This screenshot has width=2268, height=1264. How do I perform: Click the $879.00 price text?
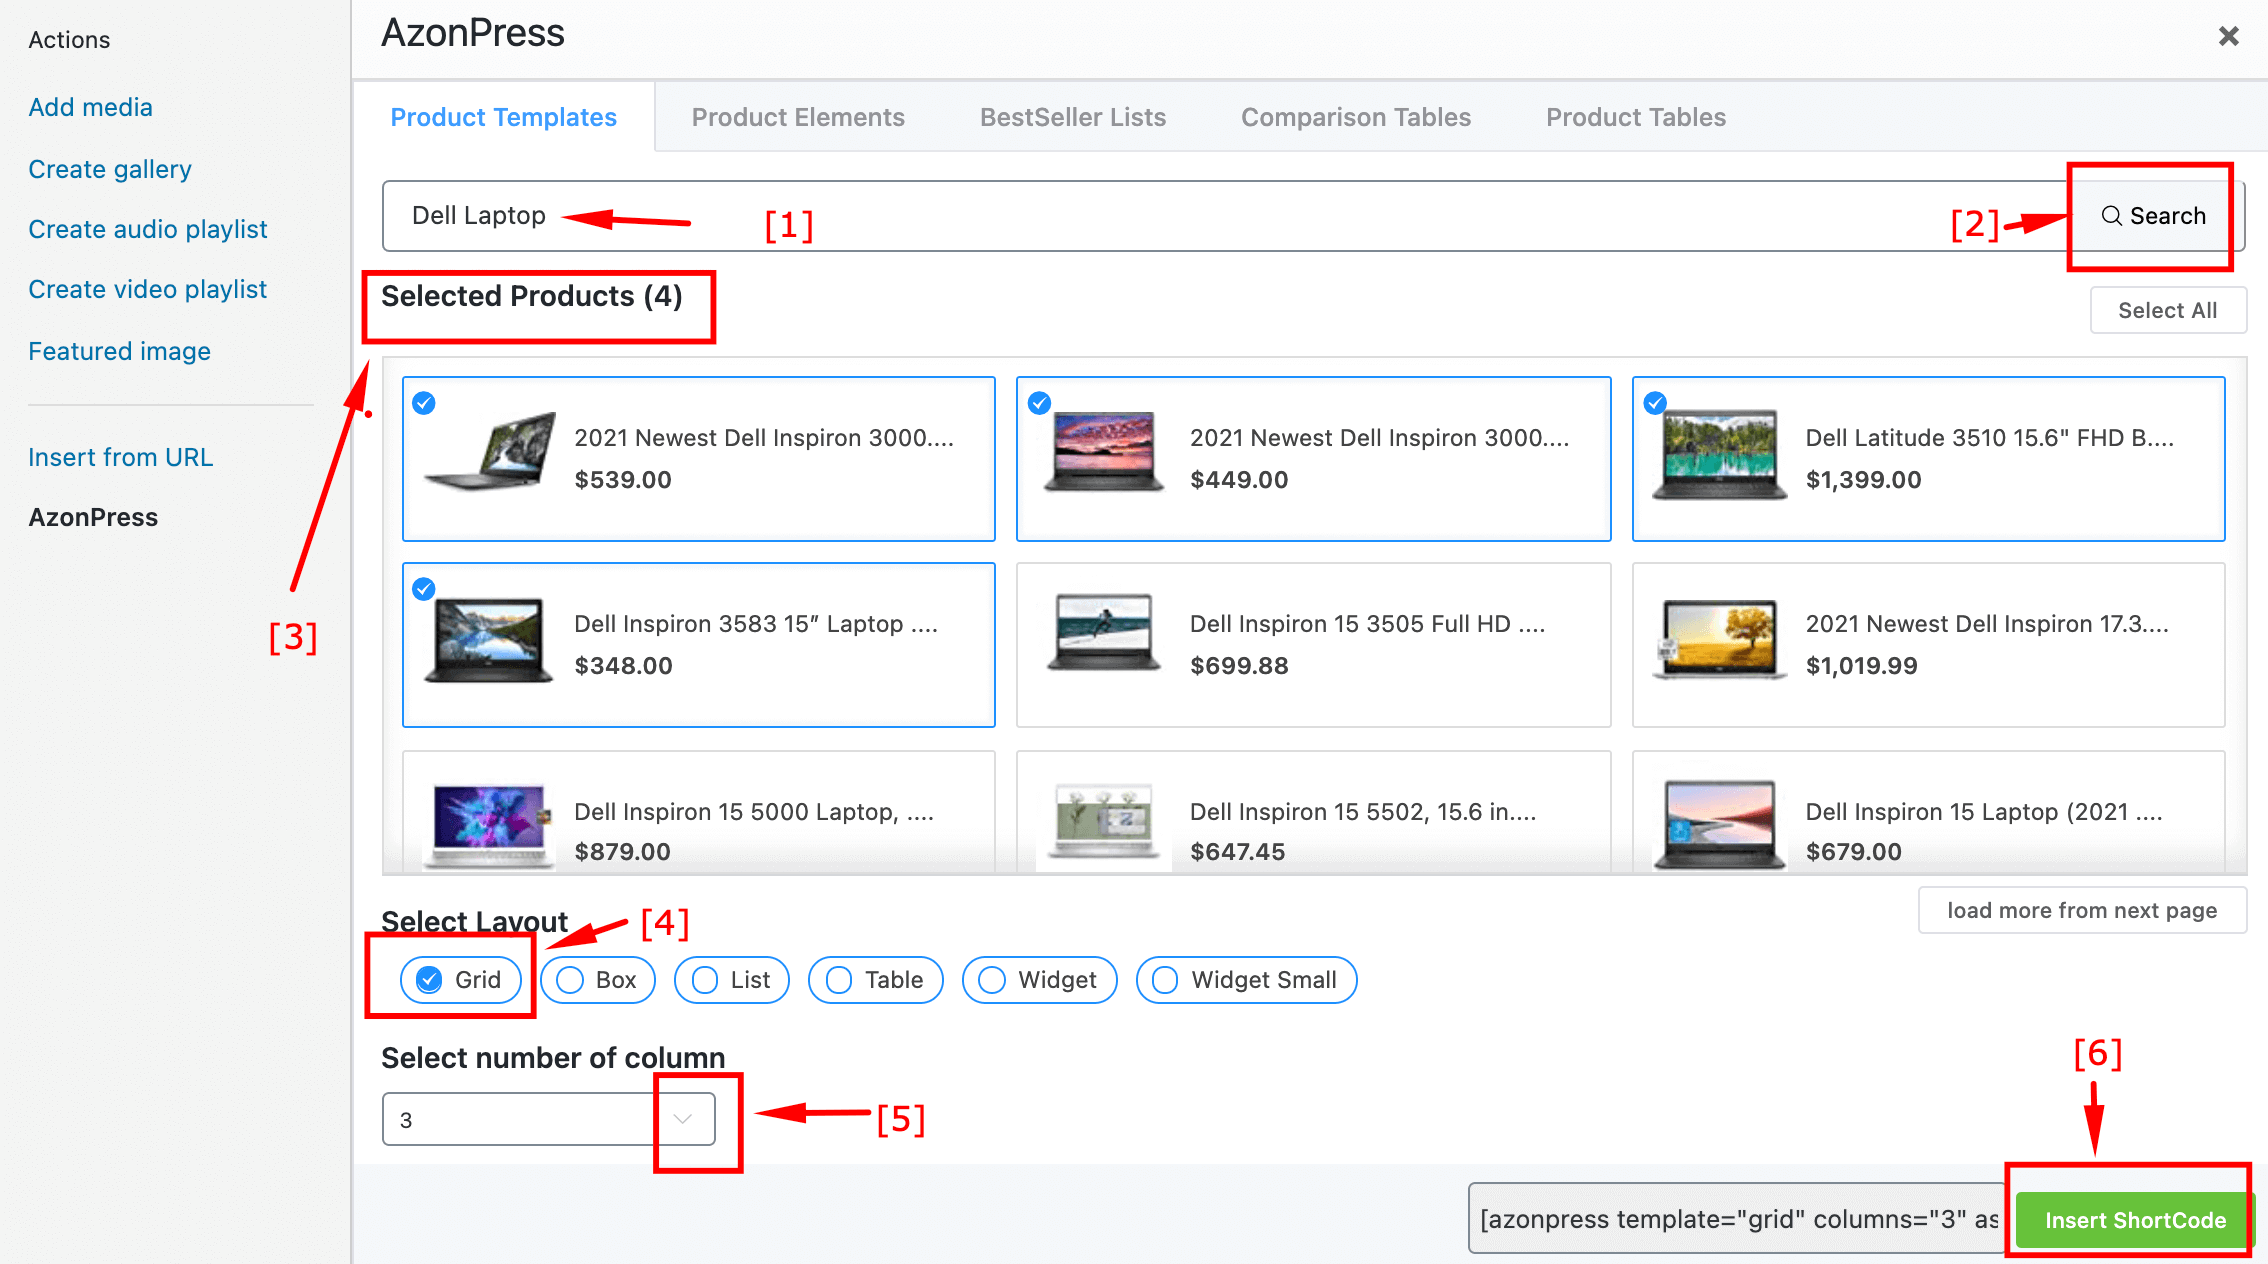coord(623,852)
